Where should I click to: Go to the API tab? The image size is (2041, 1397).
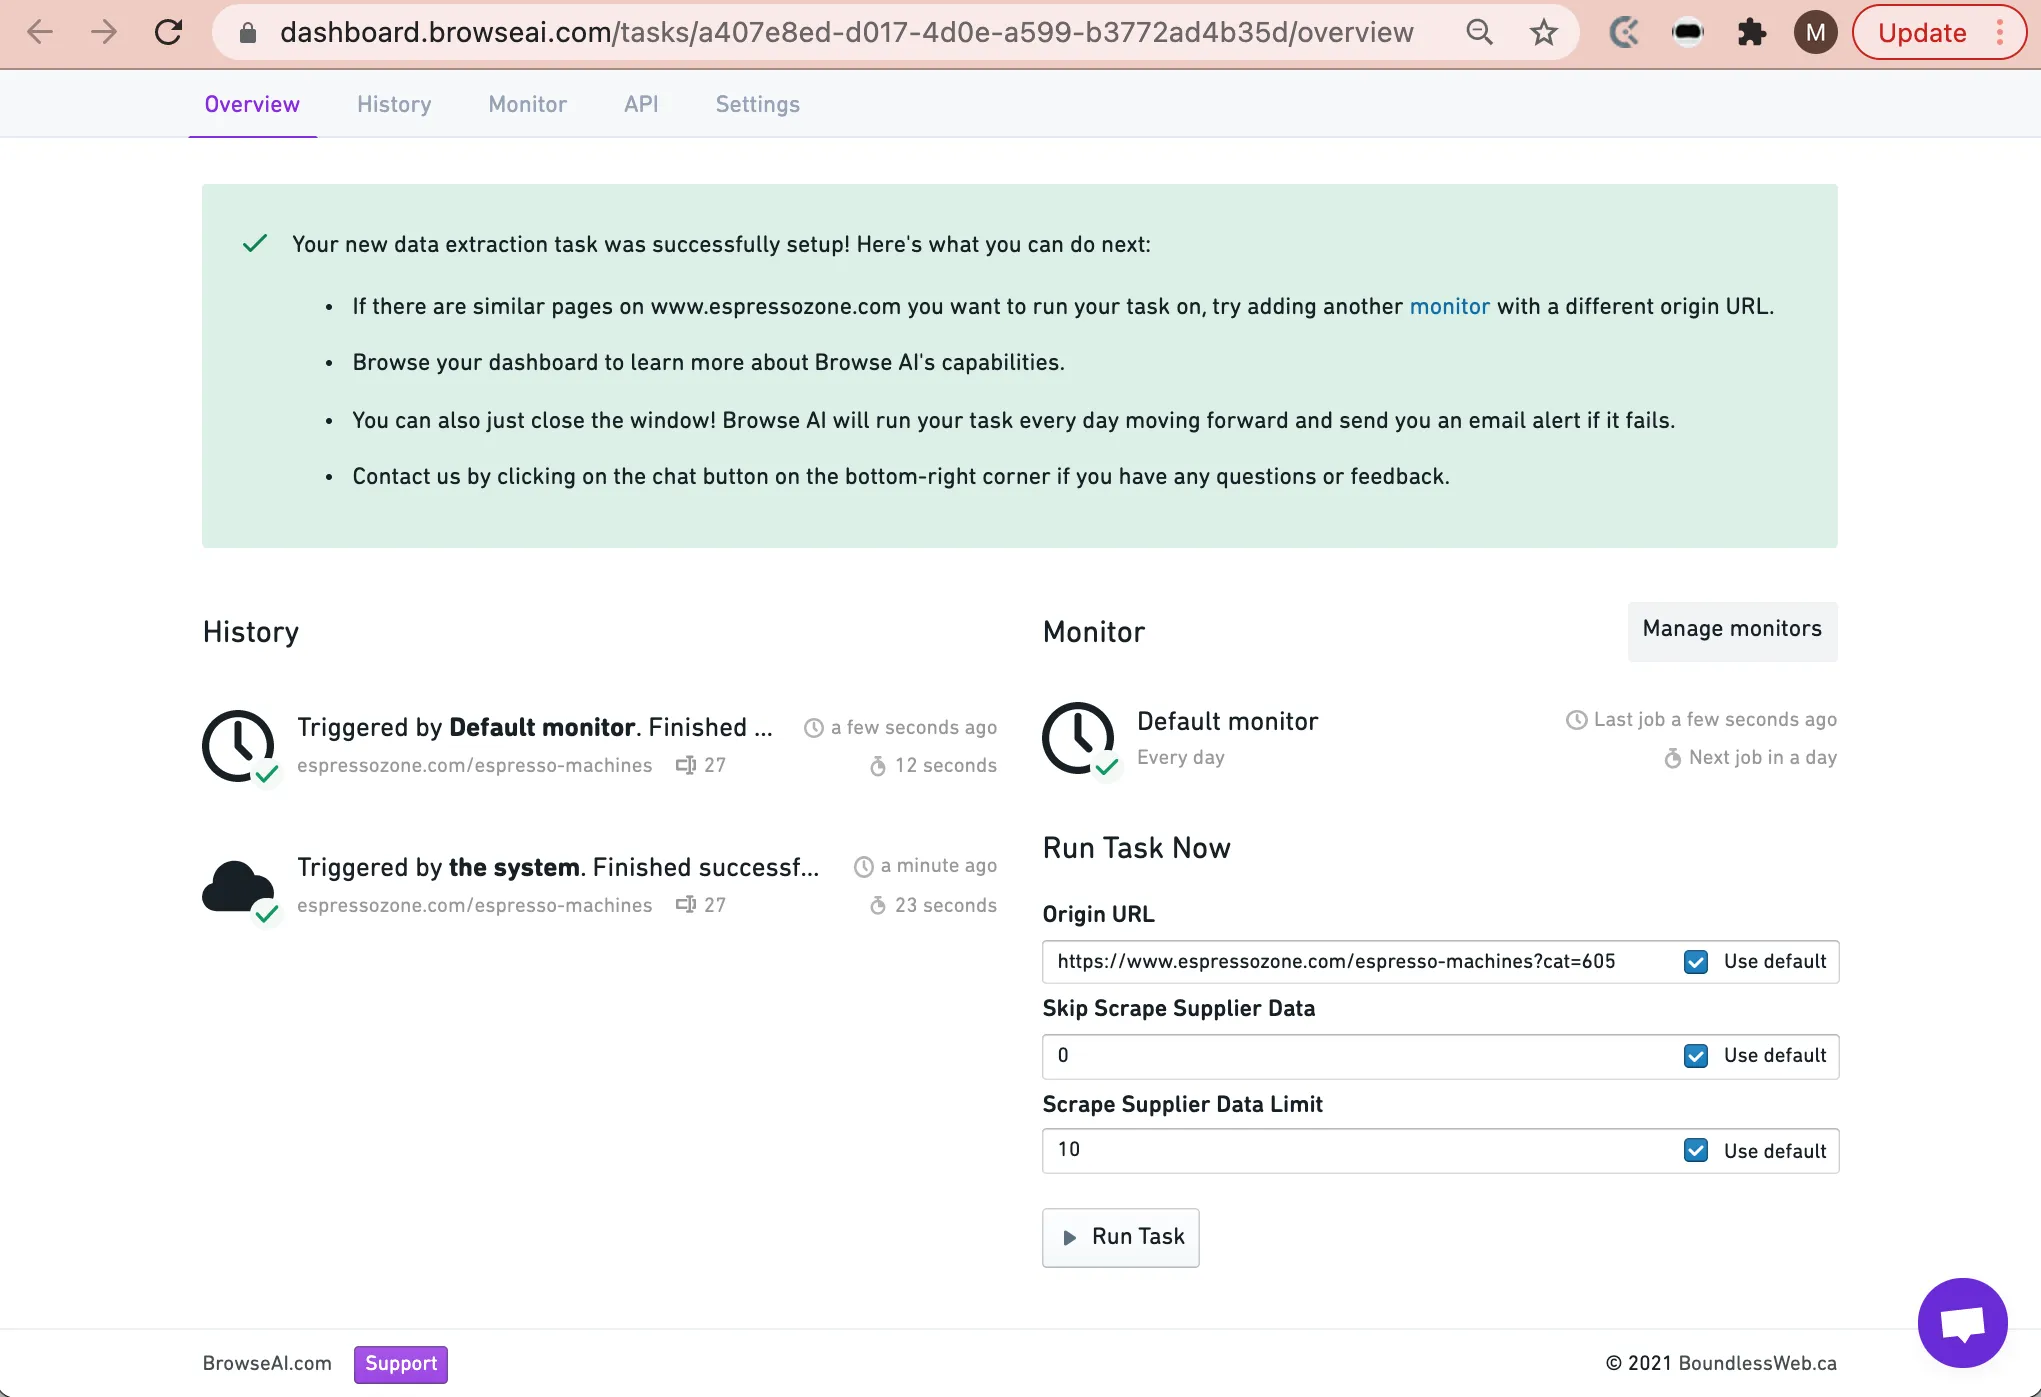tap(641, 104)
